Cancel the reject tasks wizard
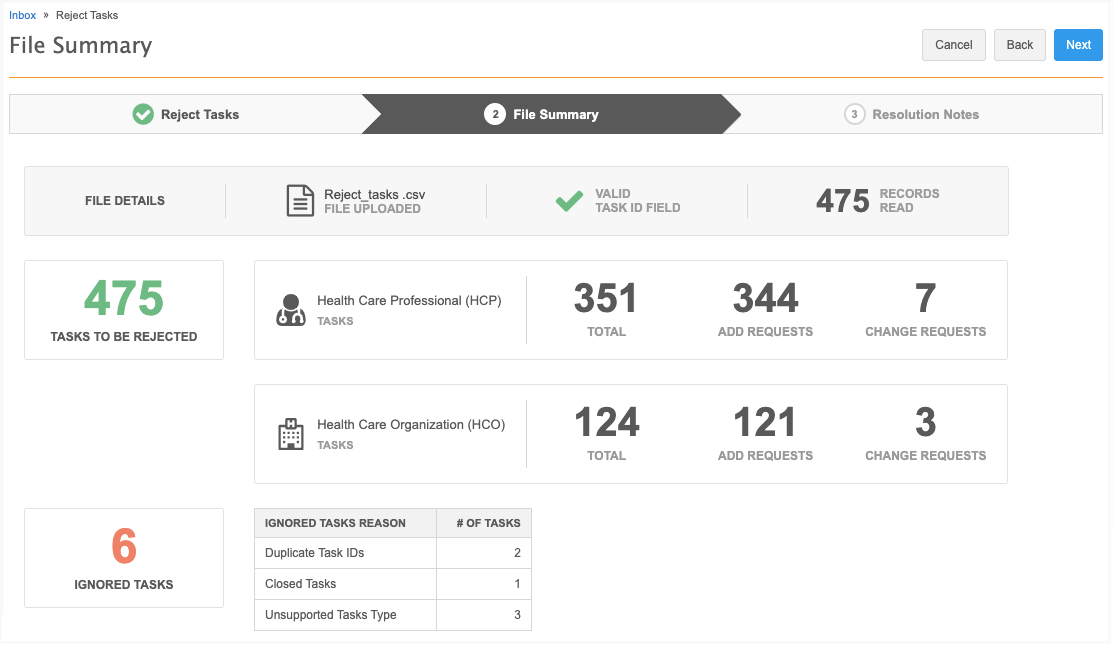This screenshot has width=1113, height=645. tap(953, 45)
